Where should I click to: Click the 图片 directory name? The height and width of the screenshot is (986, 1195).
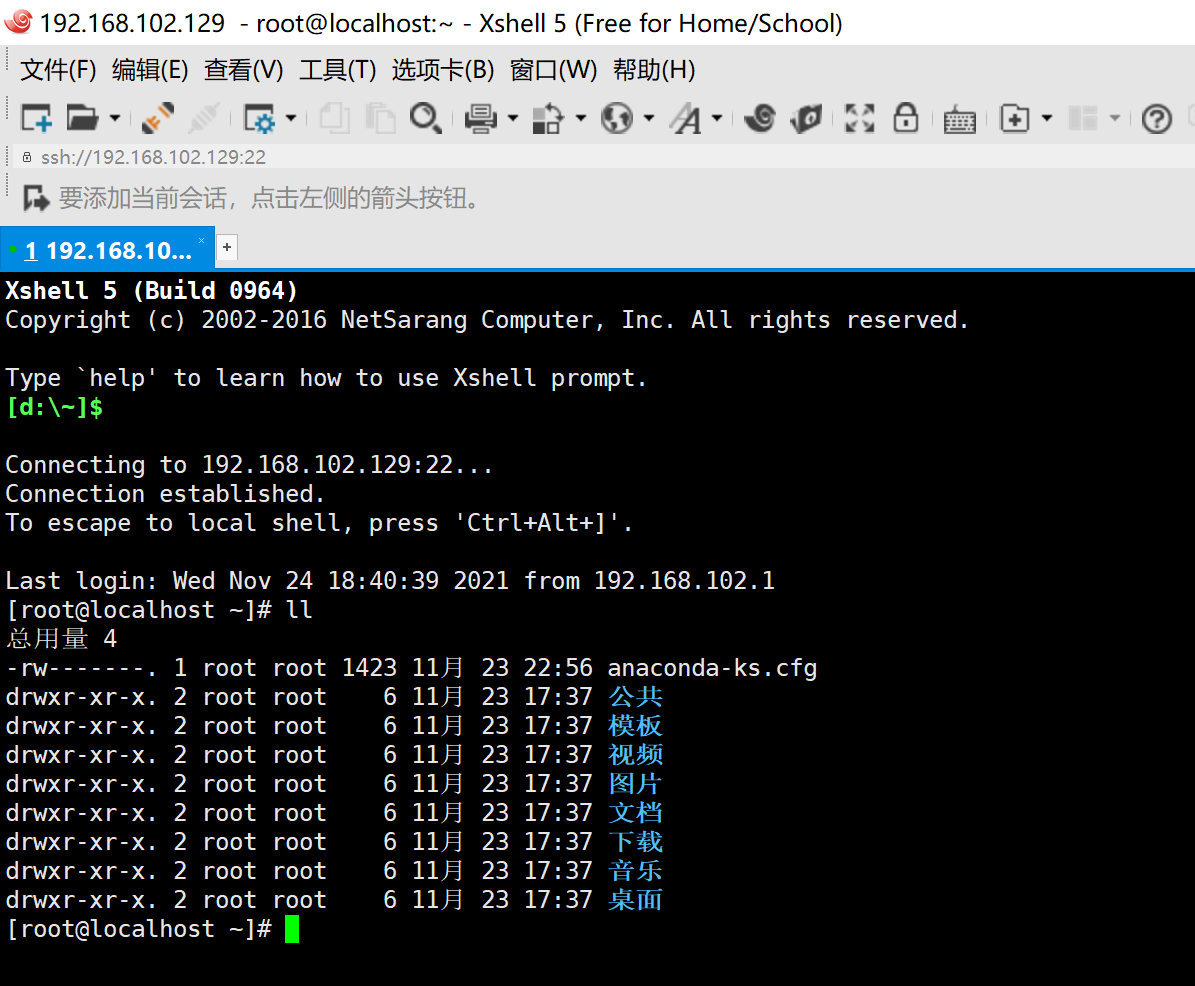636,783
